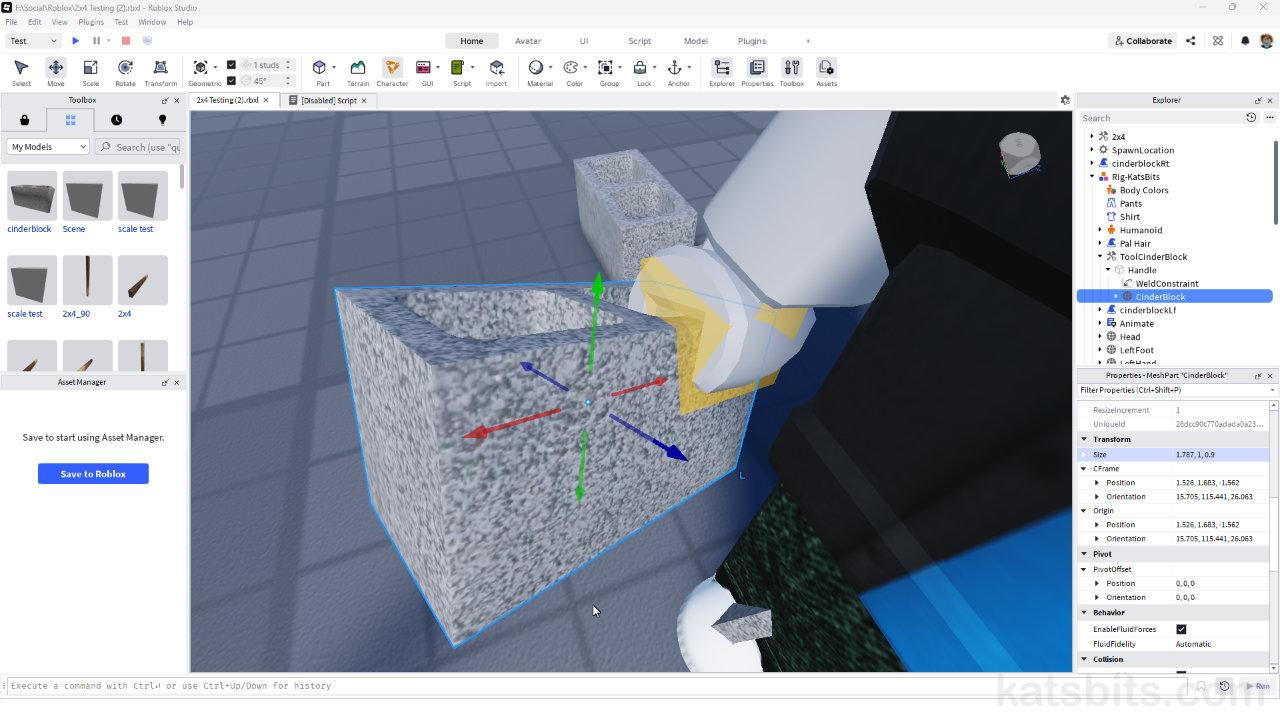1280x720 pixels.
Task: Stop the running test
Action: 126,41
